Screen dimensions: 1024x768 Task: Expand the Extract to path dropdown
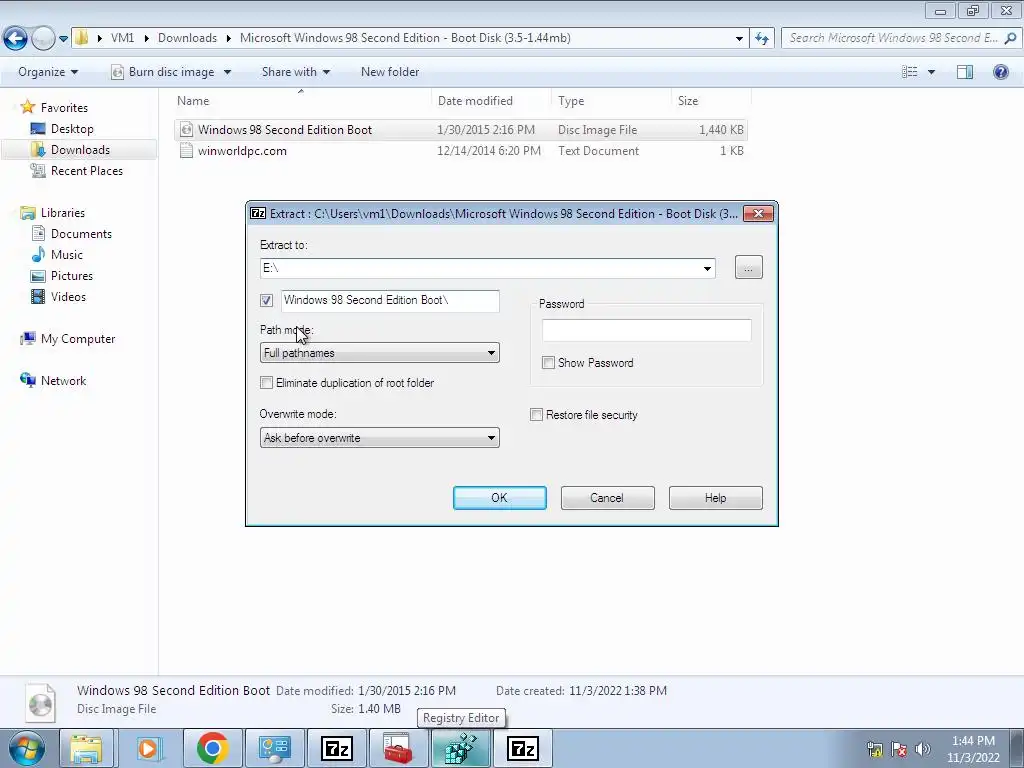707,268
